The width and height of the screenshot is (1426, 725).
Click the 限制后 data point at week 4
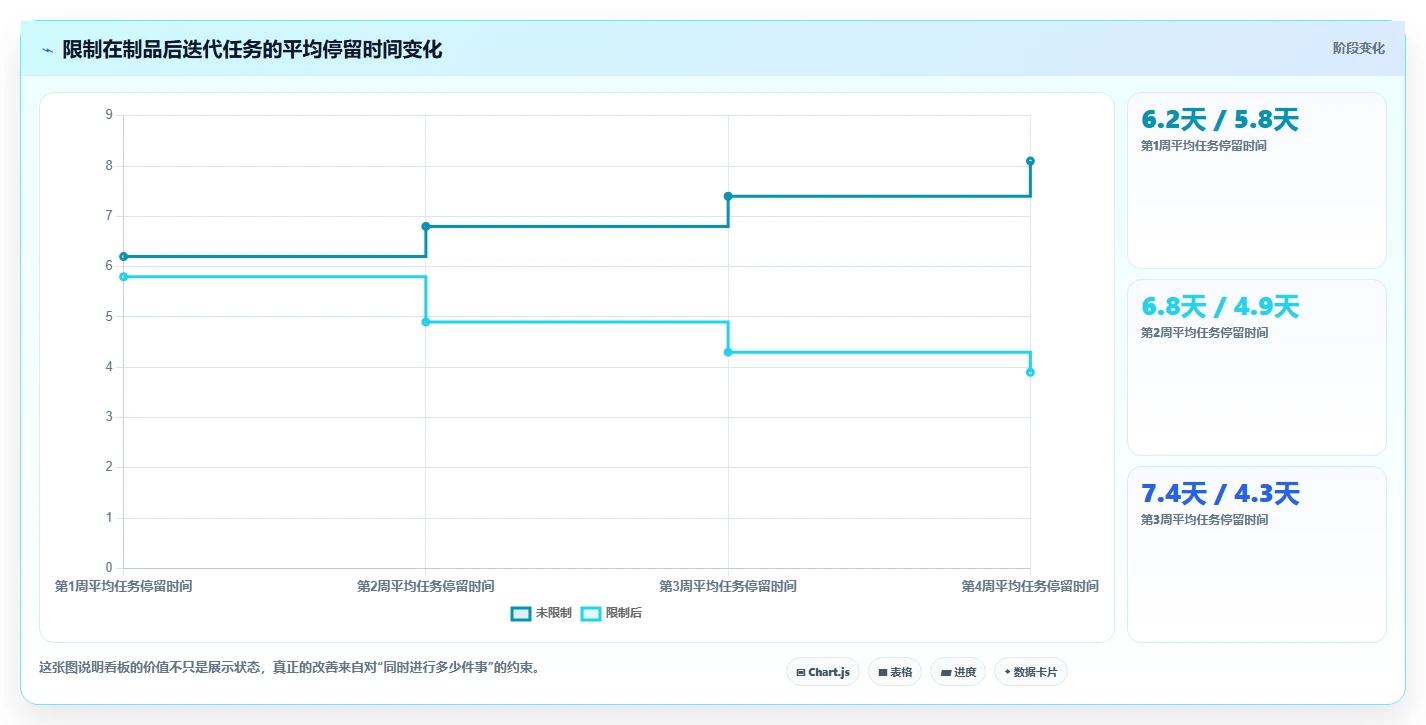tap(1030, 372)
